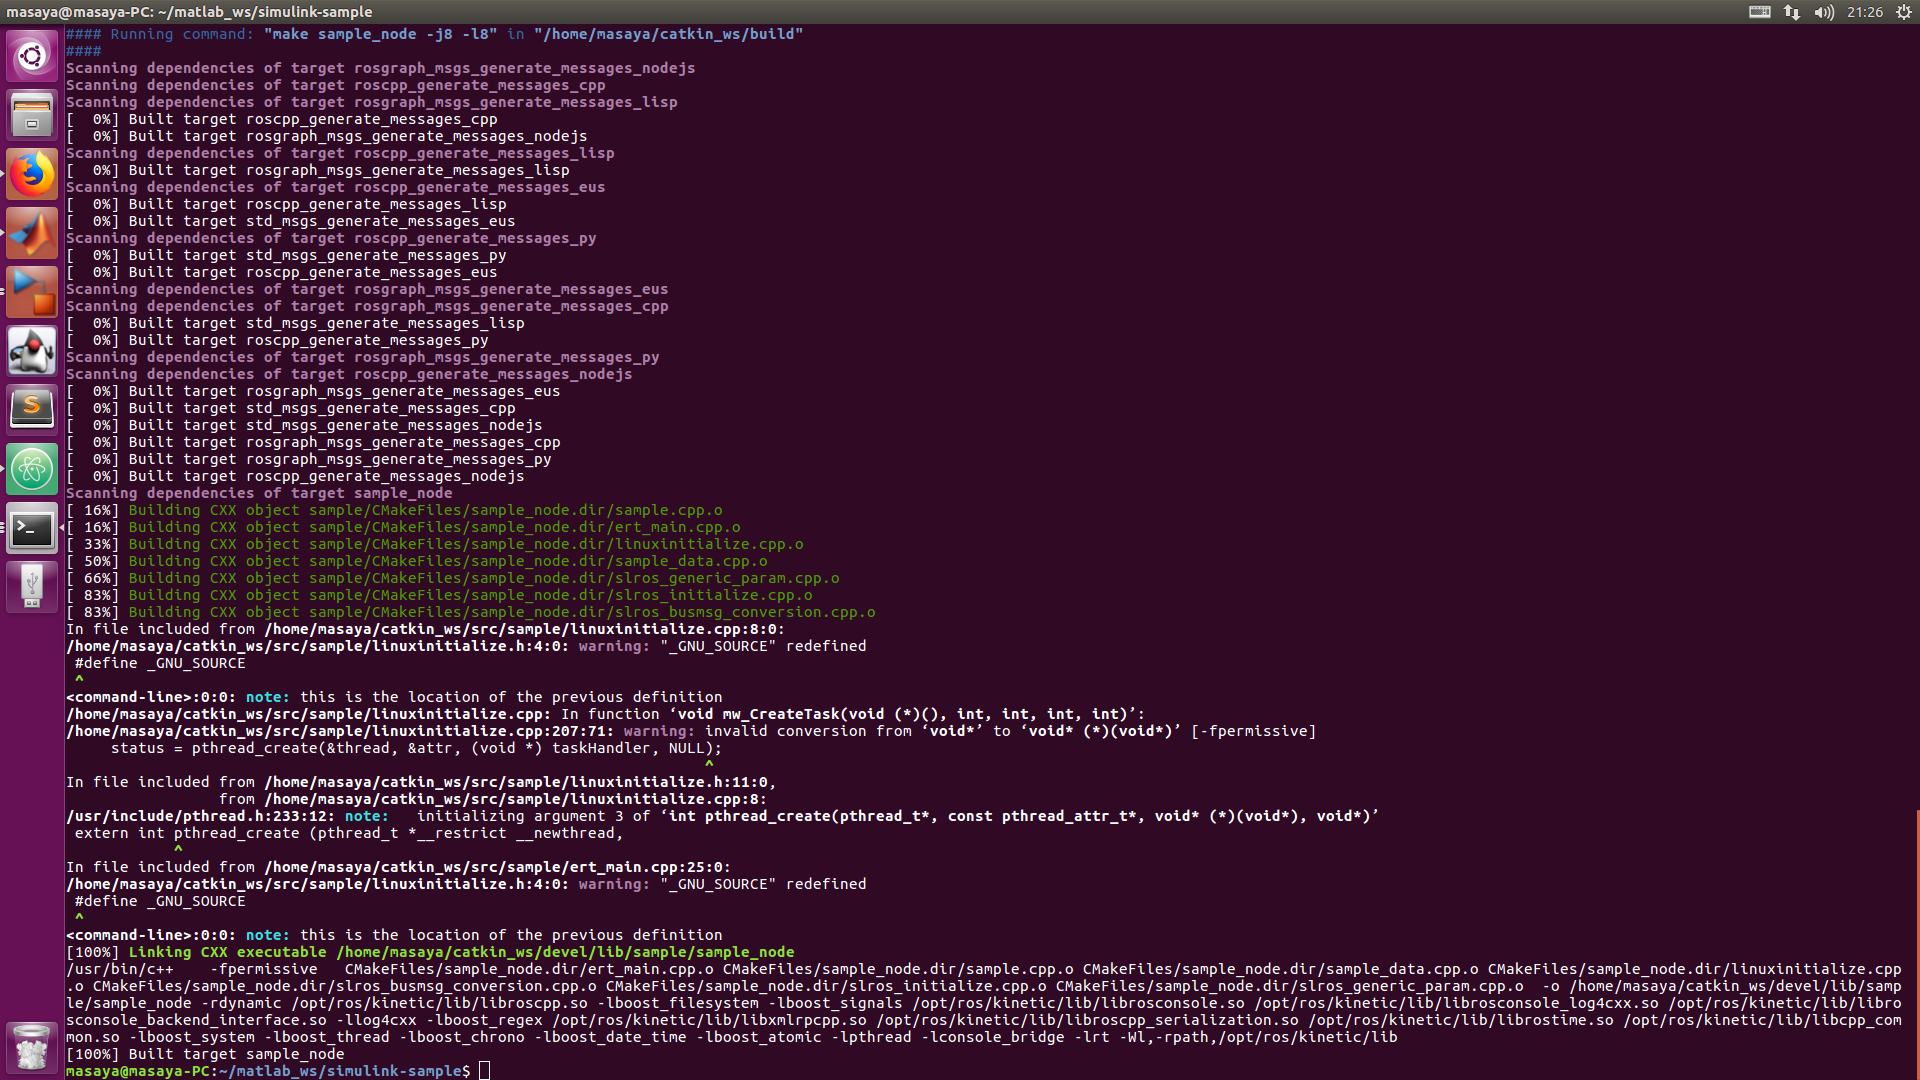This screenshot has width=1920, height=1080.
Task: Open the network indicator menu
Action: pyautogui.click(x=1791, y=12)
